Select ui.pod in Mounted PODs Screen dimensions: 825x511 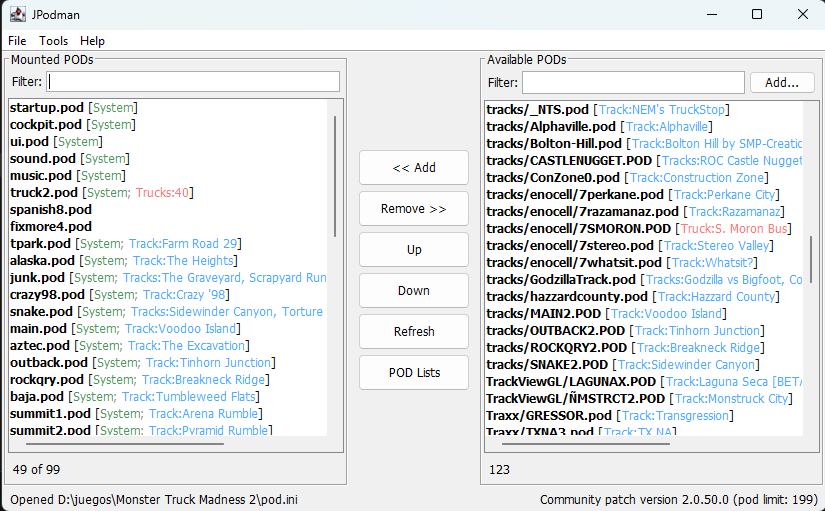coord(168,142)
